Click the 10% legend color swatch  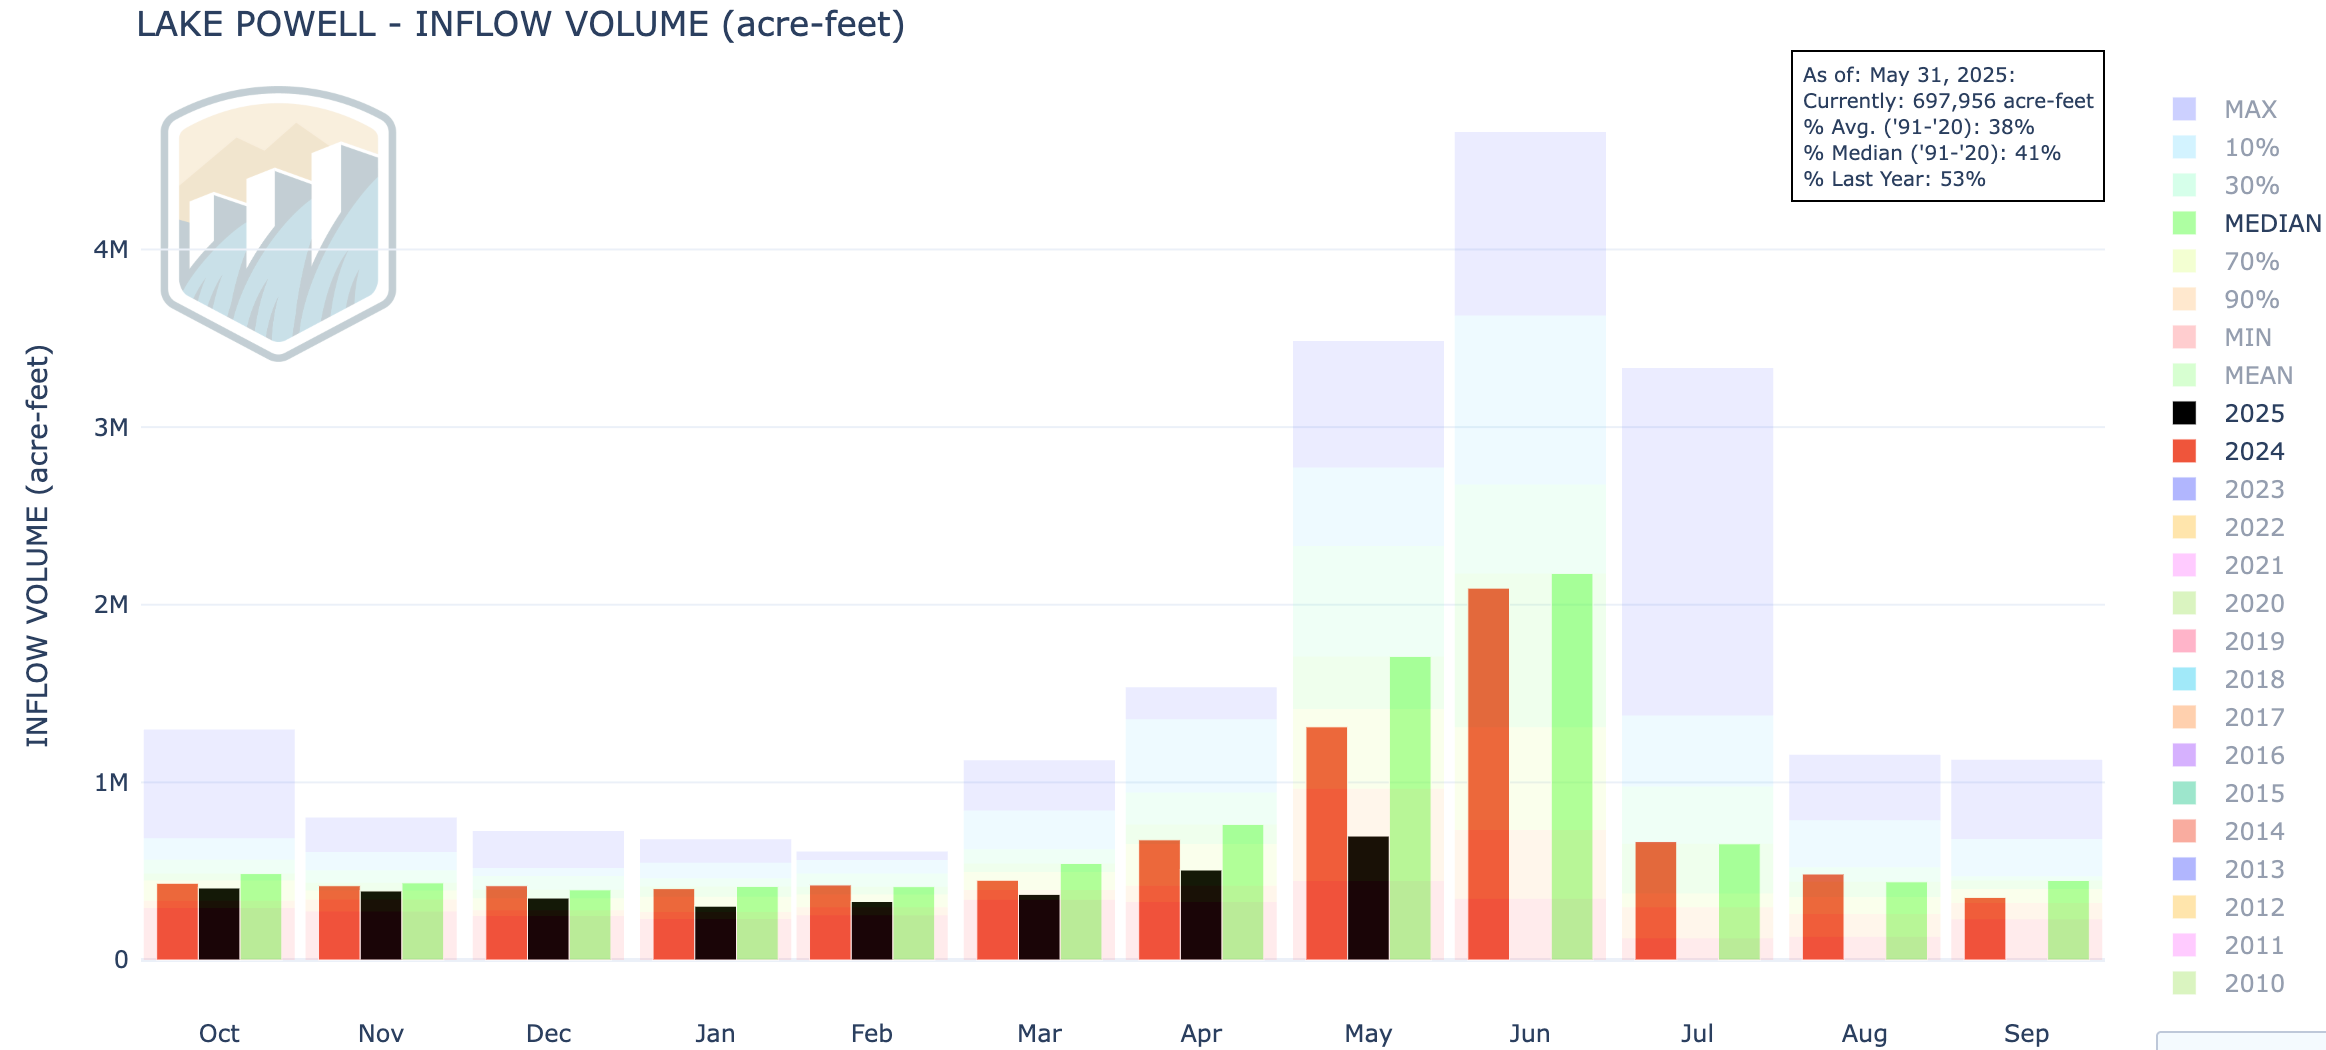(x=2184, y=147)
